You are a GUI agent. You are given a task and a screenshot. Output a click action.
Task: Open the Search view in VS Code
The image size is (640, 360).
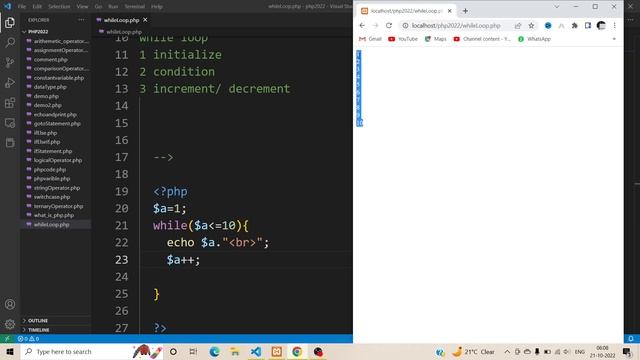pyautogui.click(x=10, y=42)
